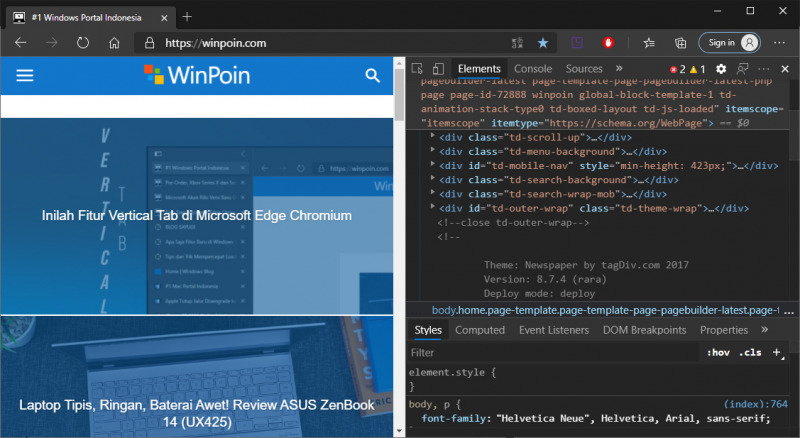Open the Favorites list icon
800x438 pixels.
pyautogui.click(x=649, y=43)
